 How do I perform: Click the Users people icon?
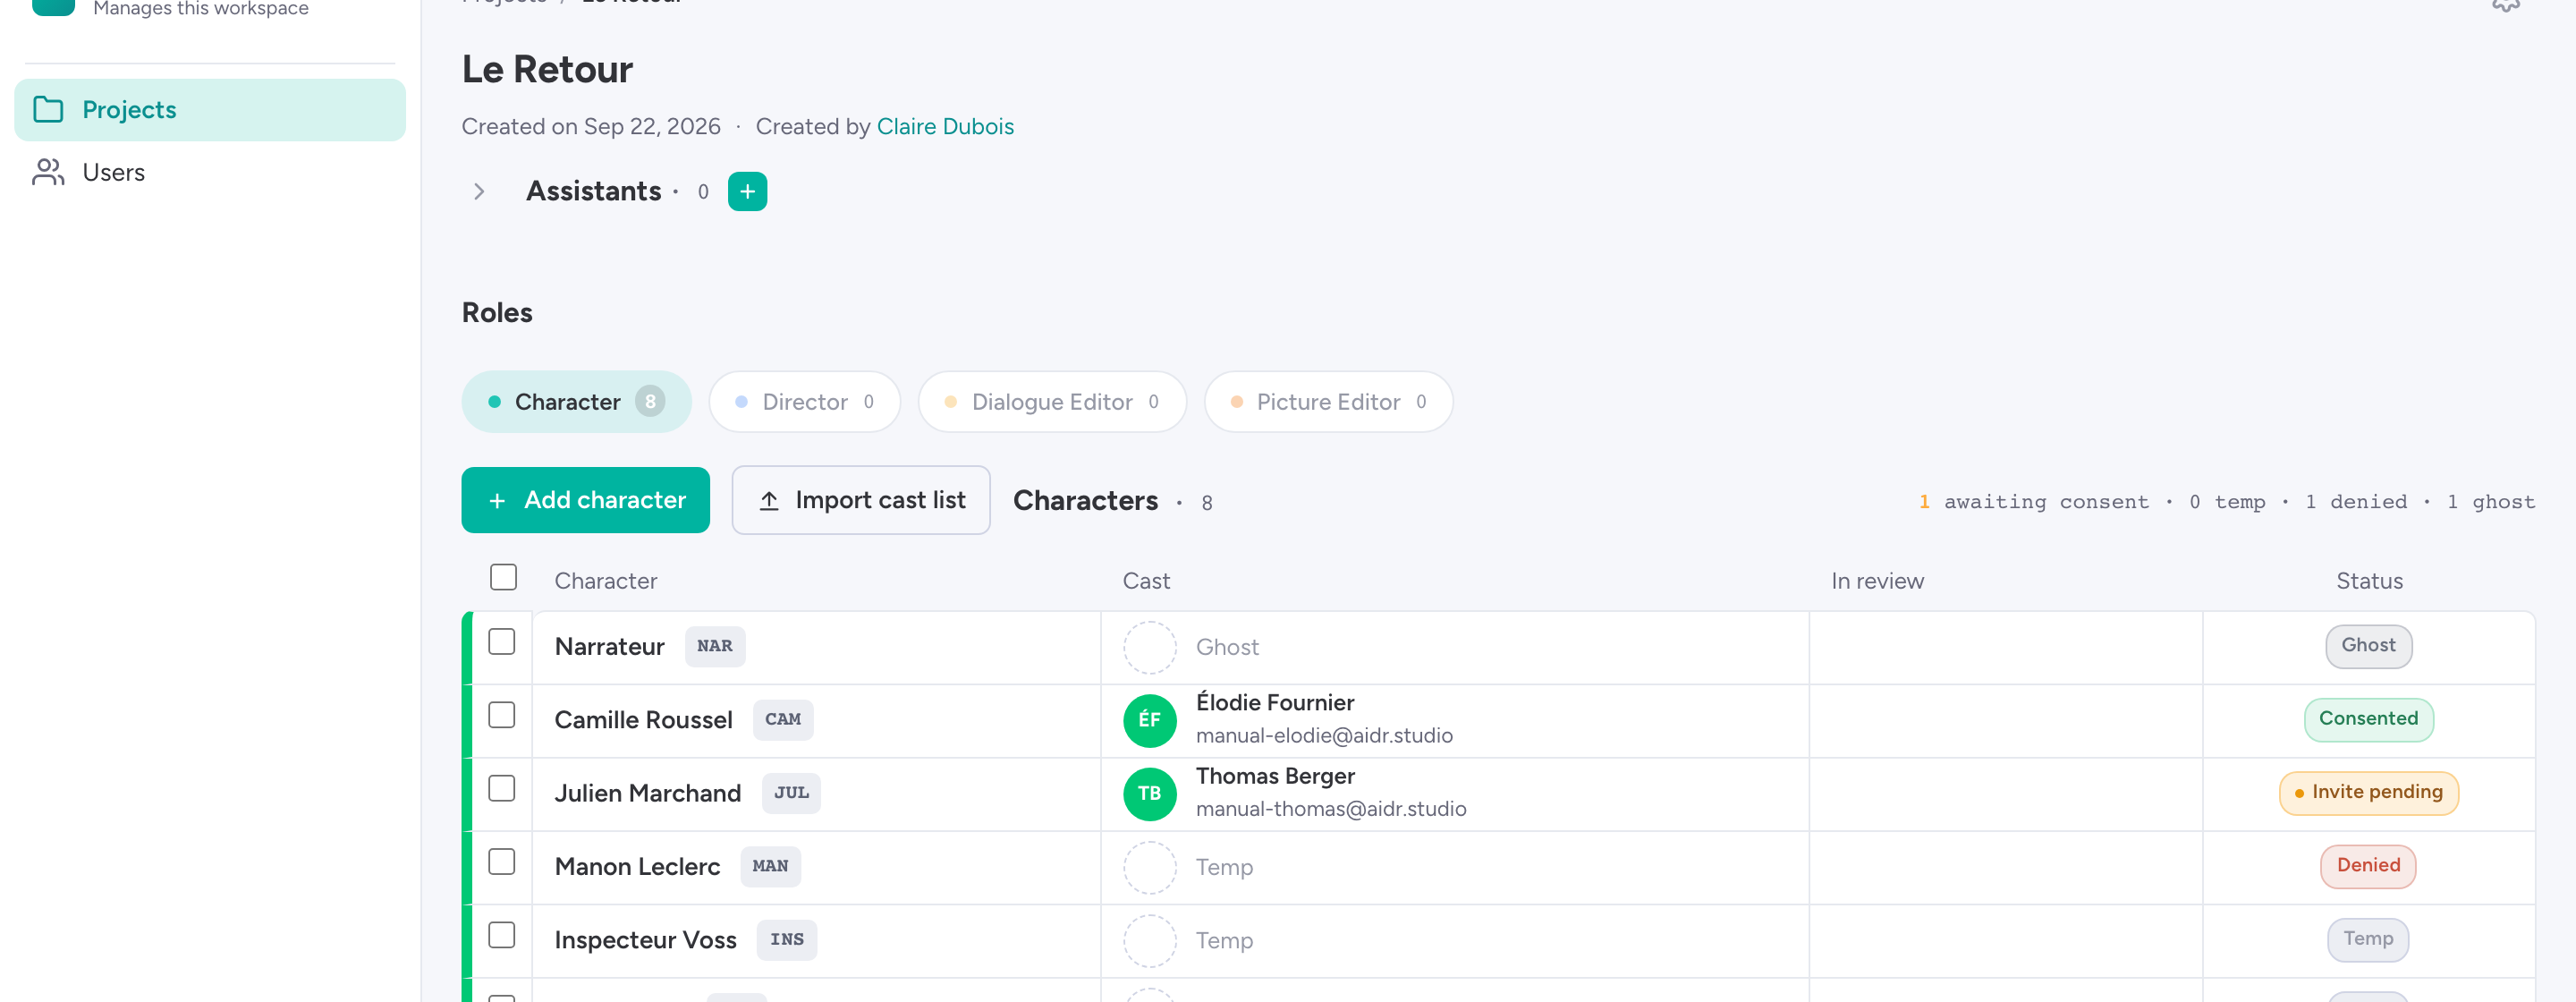pos(48,172)
